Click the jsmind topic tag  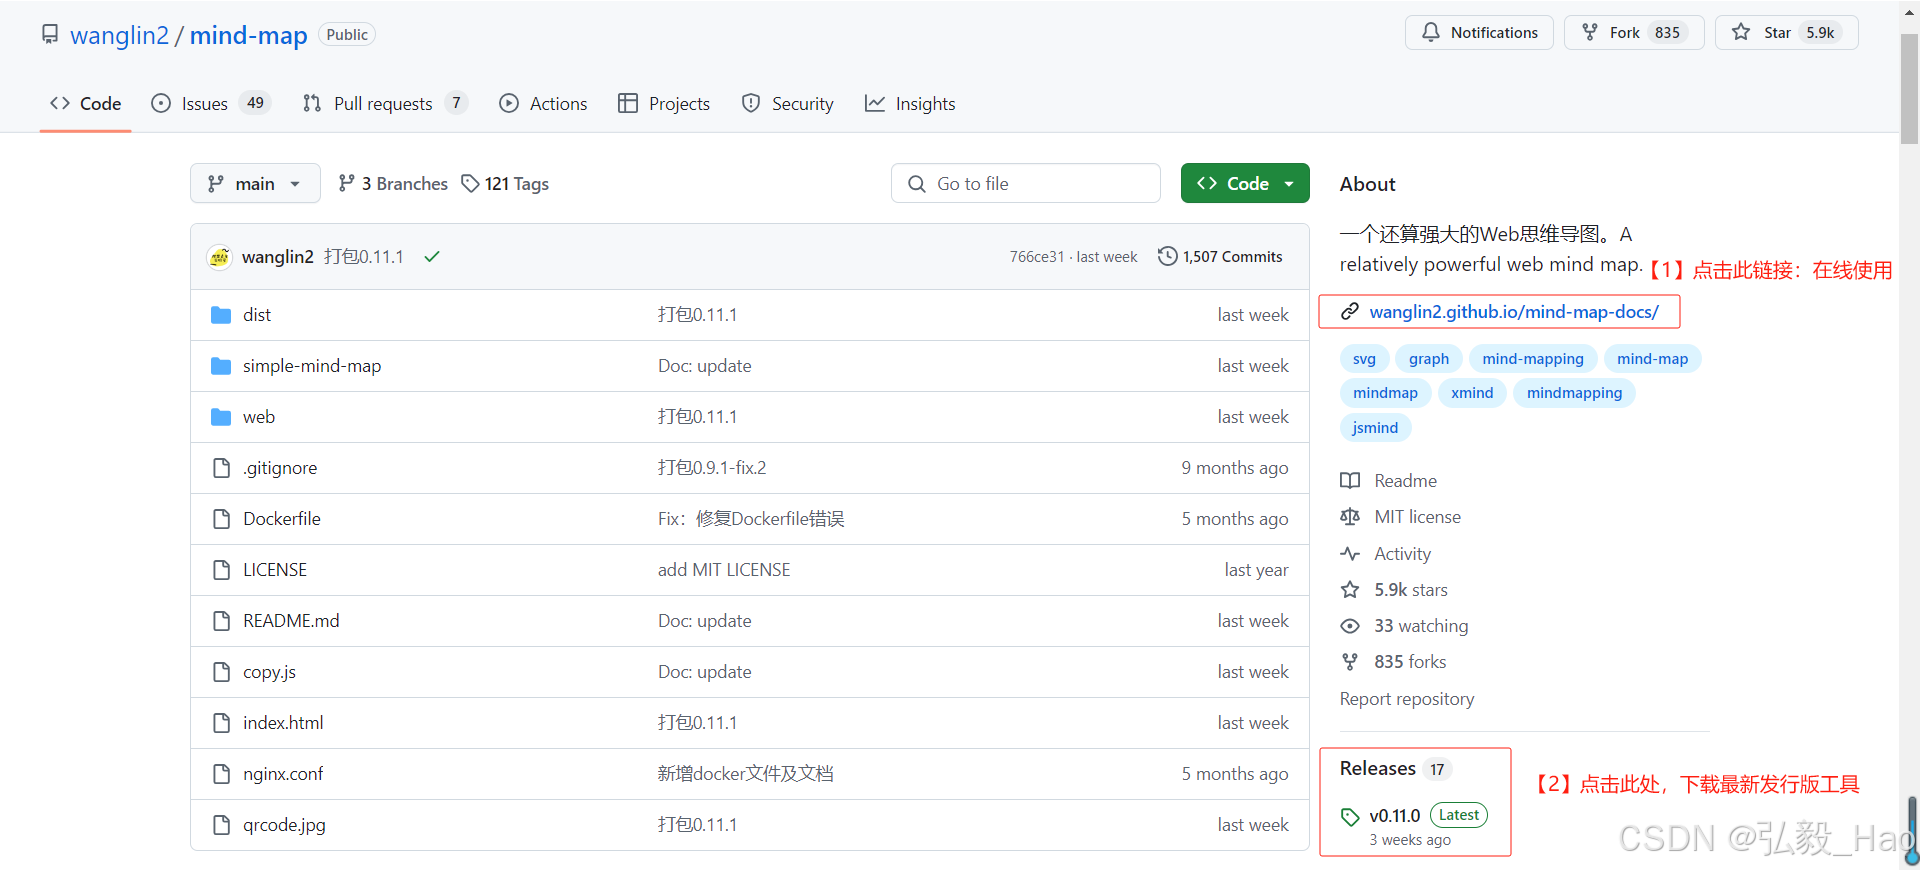click(x=1375, y=428)
